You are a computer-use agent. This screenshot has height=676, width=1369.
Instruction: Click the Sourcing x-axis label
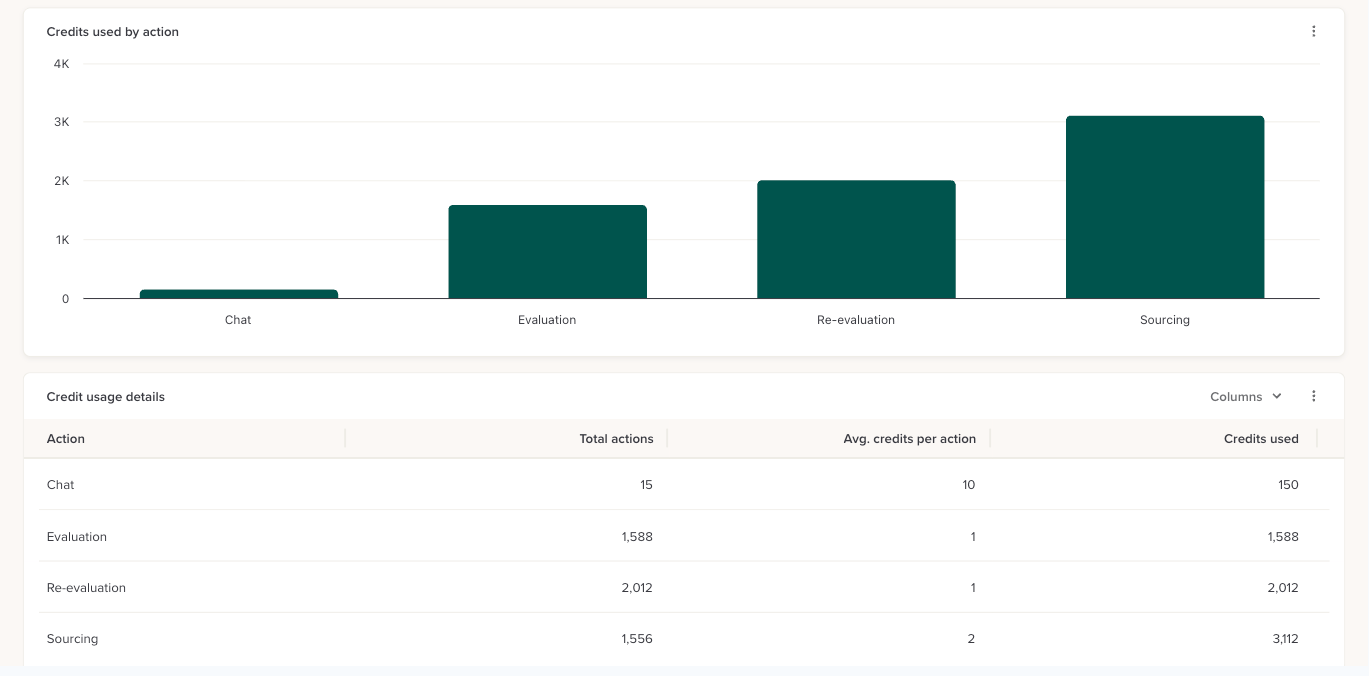1165,320
